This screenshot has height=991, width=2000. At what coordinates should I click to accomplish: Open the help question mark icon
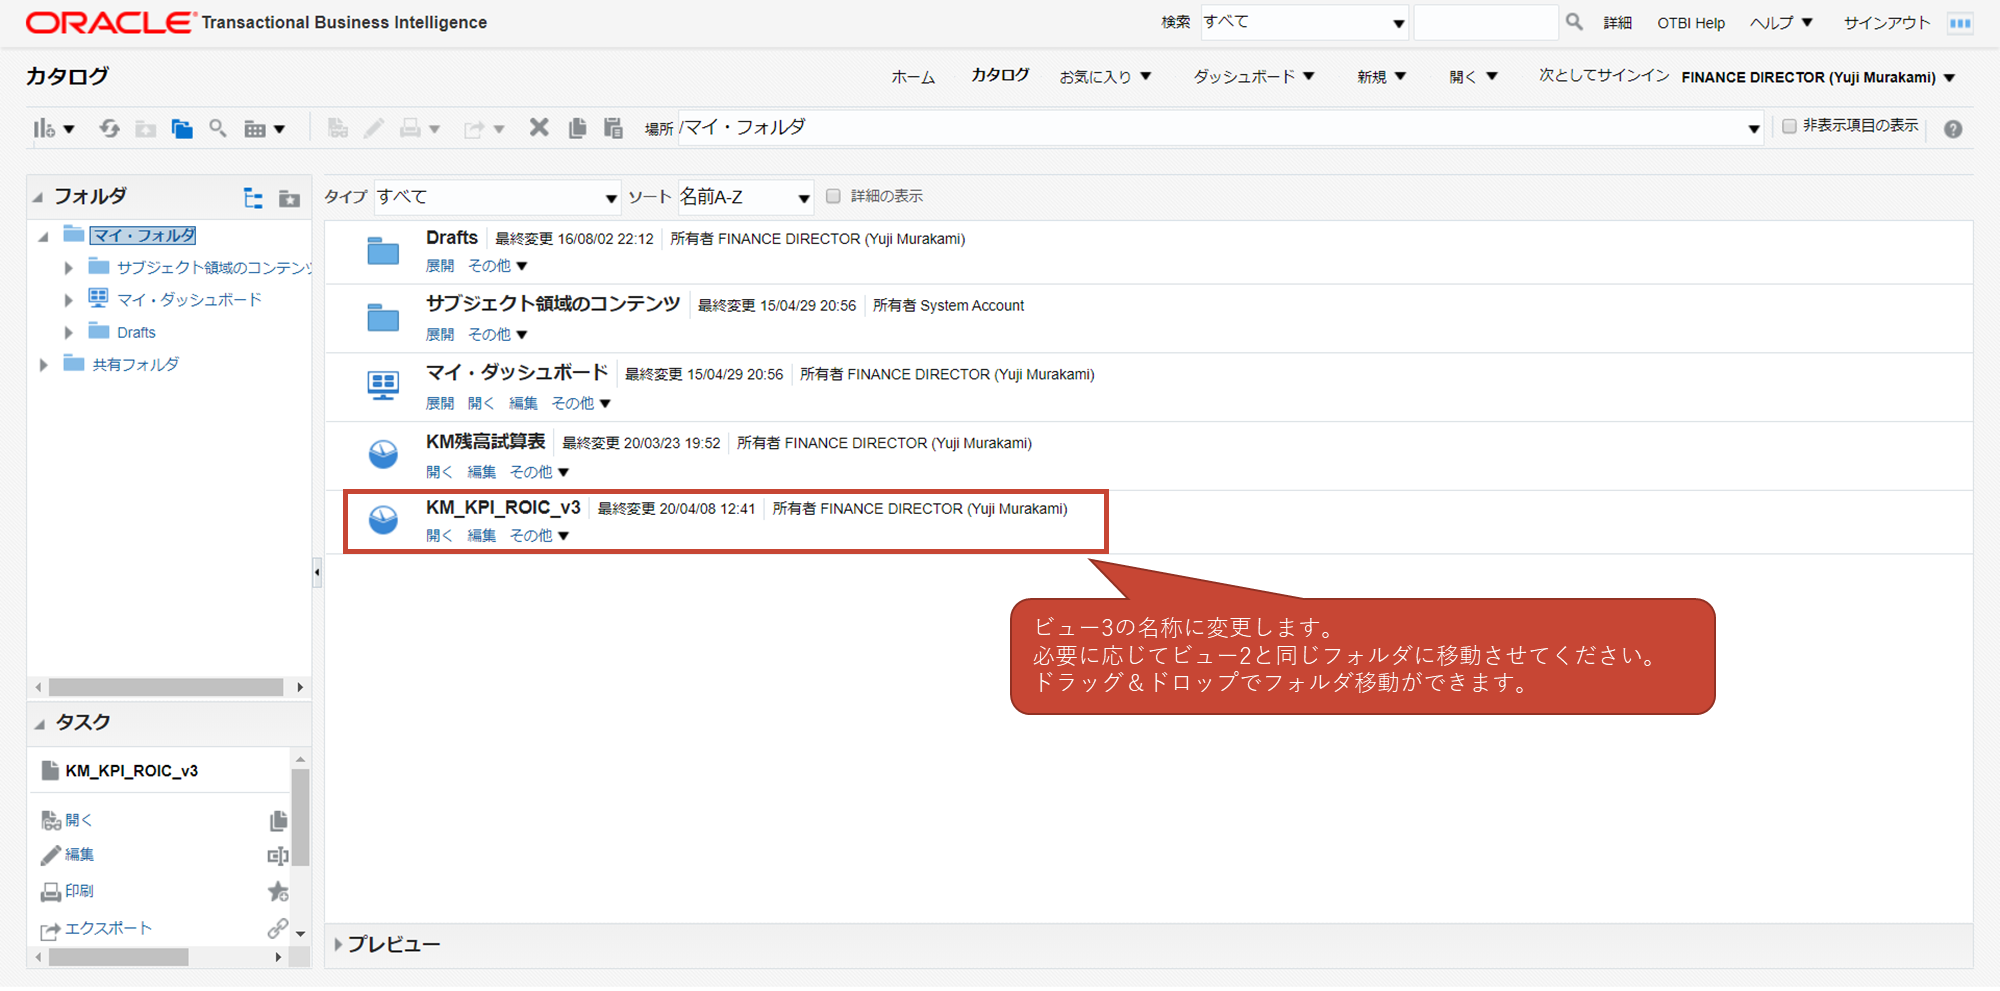(1953, 129)
